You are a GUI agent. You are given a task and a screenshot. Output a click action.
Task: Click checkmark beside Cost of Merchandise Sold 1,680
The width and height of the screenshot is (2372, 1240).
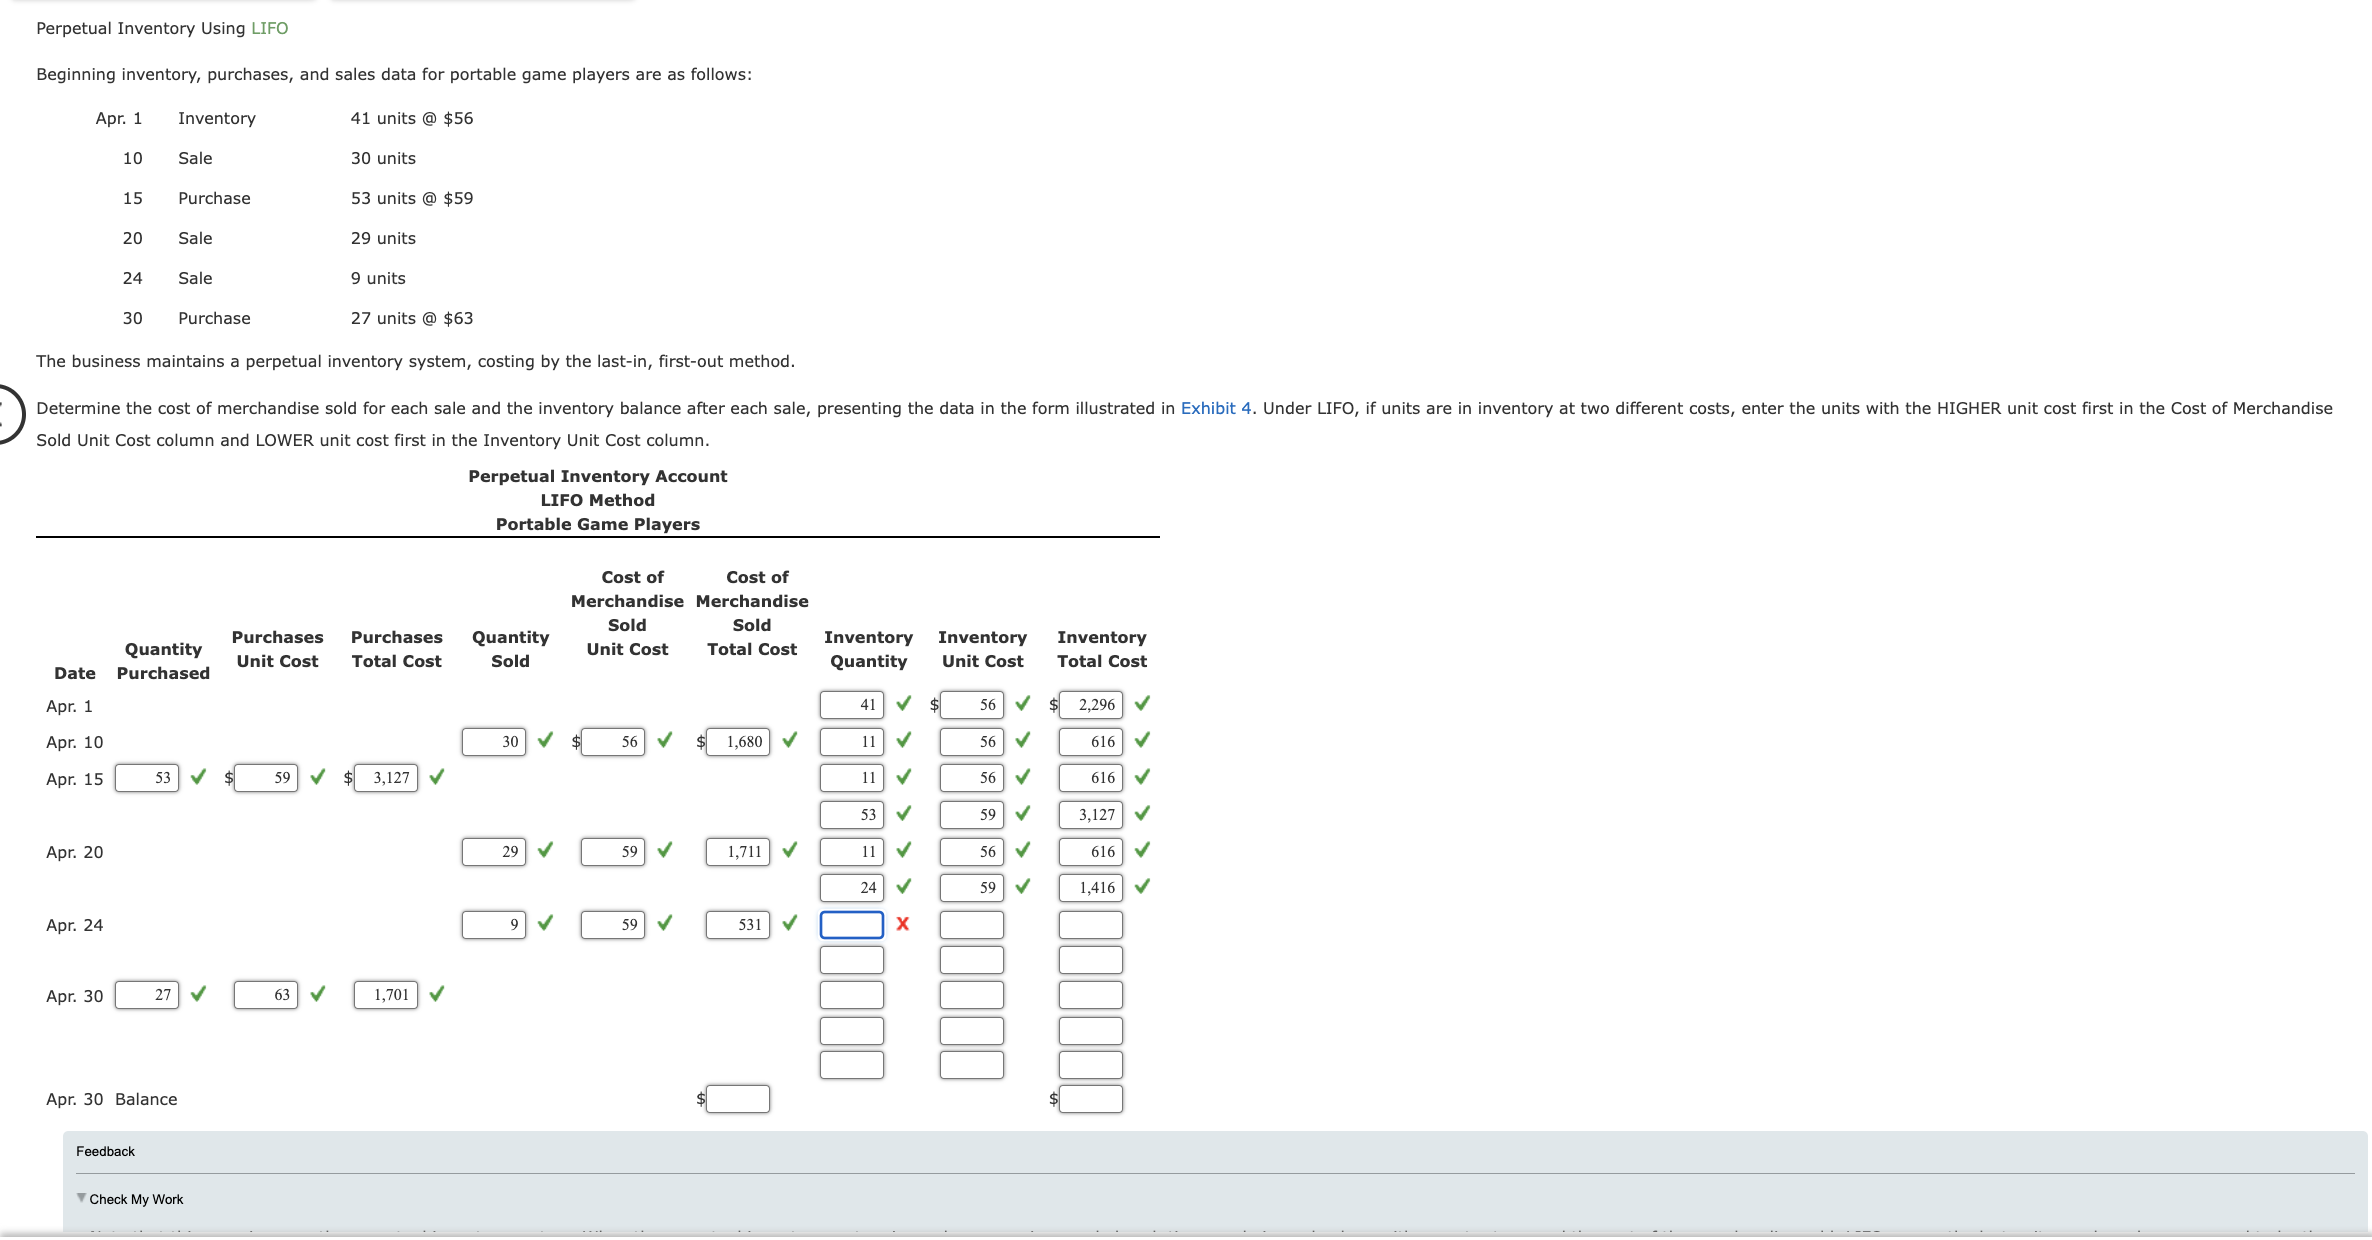[x=789, y=741]
